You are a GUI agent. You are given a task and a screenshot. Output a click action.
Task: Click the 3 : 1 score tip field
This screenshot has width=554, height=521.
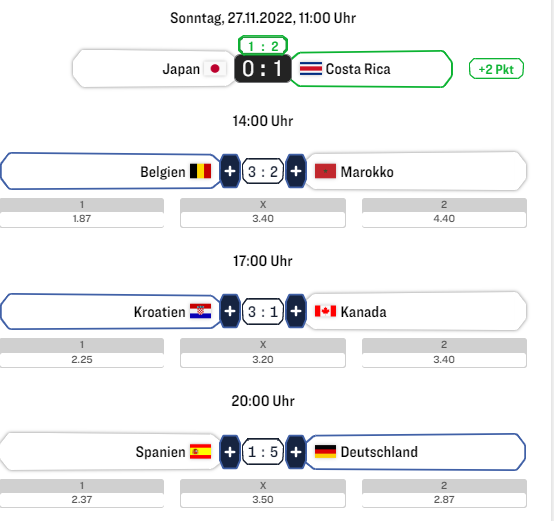pyautogui.click(x=263, y=312)
